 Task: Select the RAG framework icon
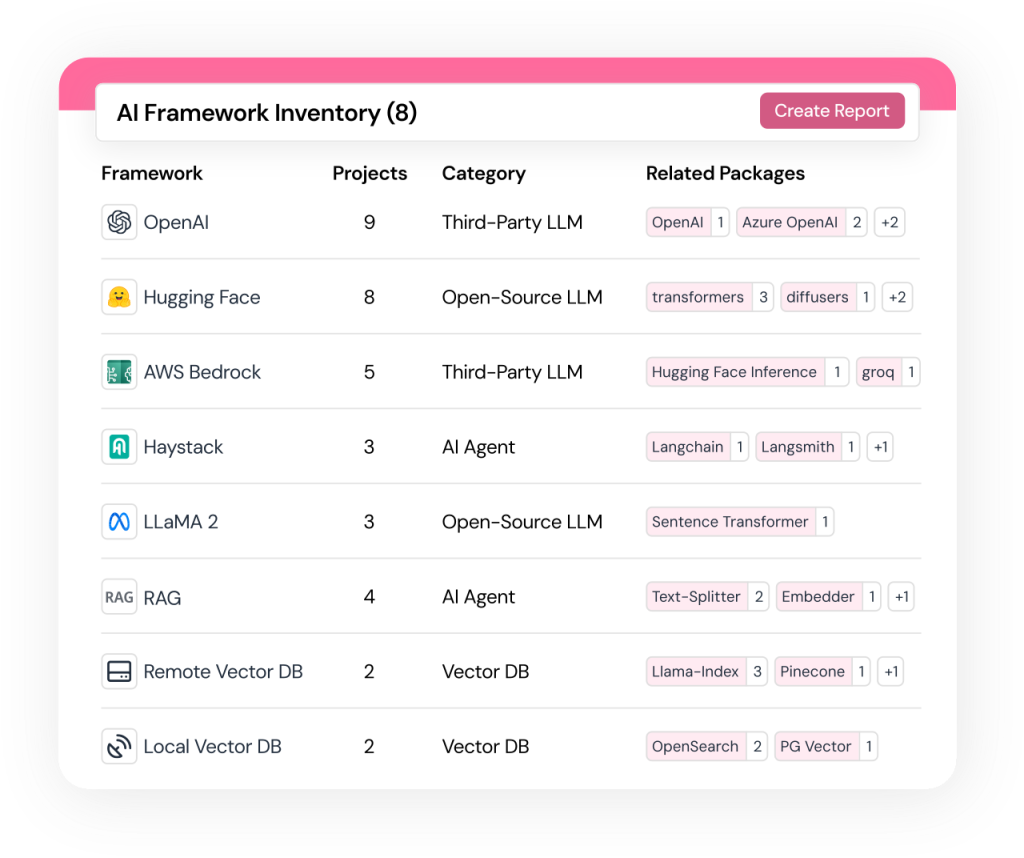[x=119, y=597]
